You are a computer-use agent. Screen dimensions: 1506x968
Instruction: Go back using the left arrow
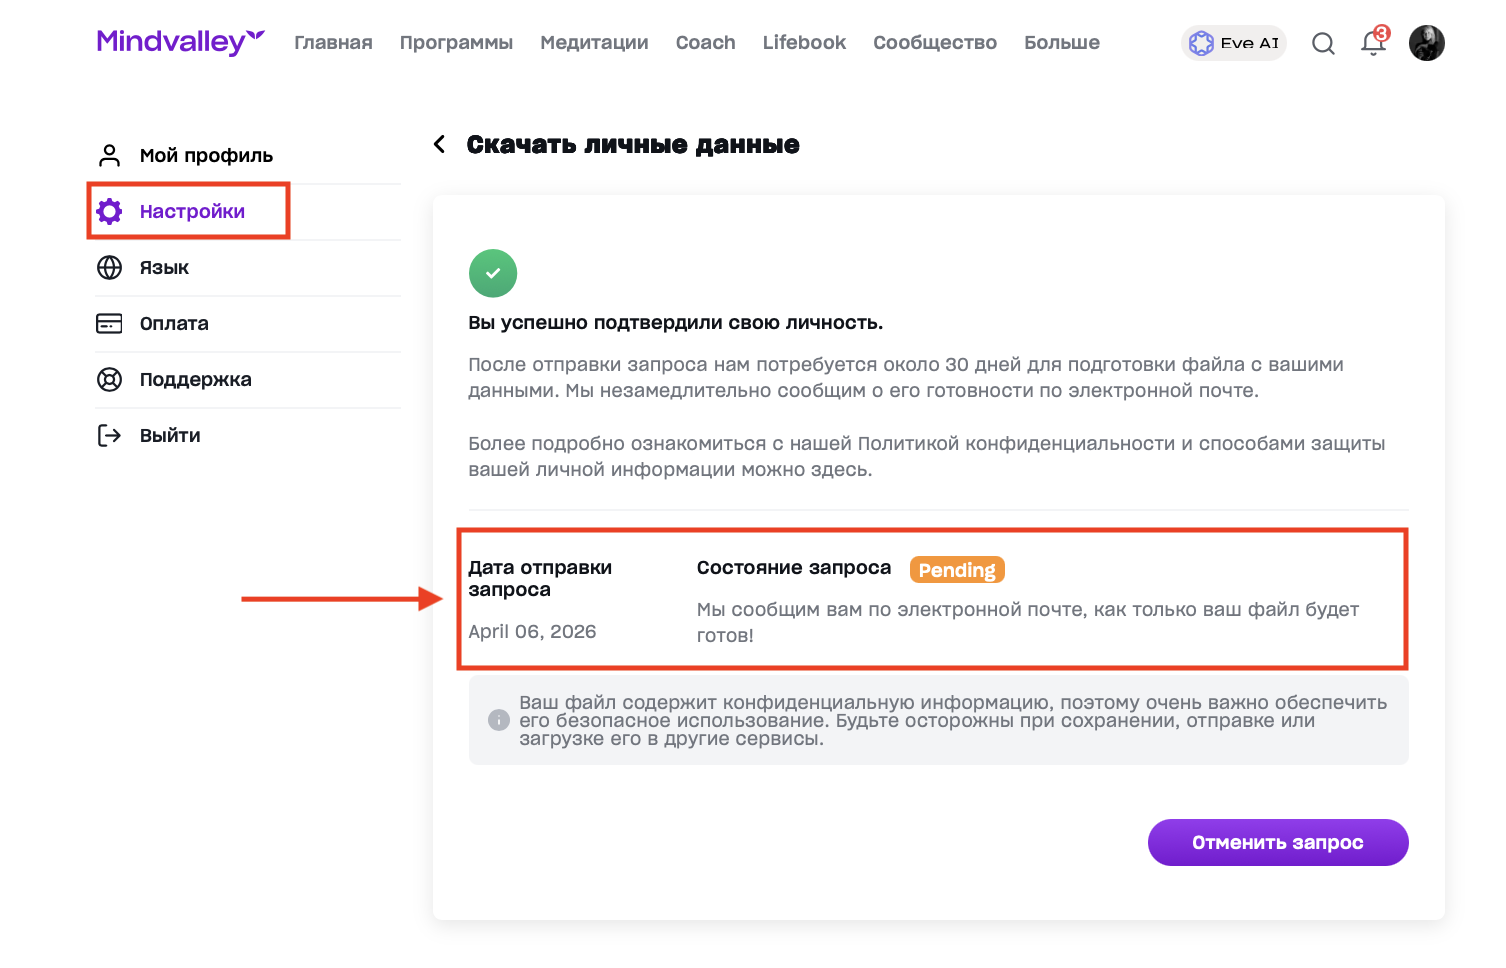coord(439,144)
